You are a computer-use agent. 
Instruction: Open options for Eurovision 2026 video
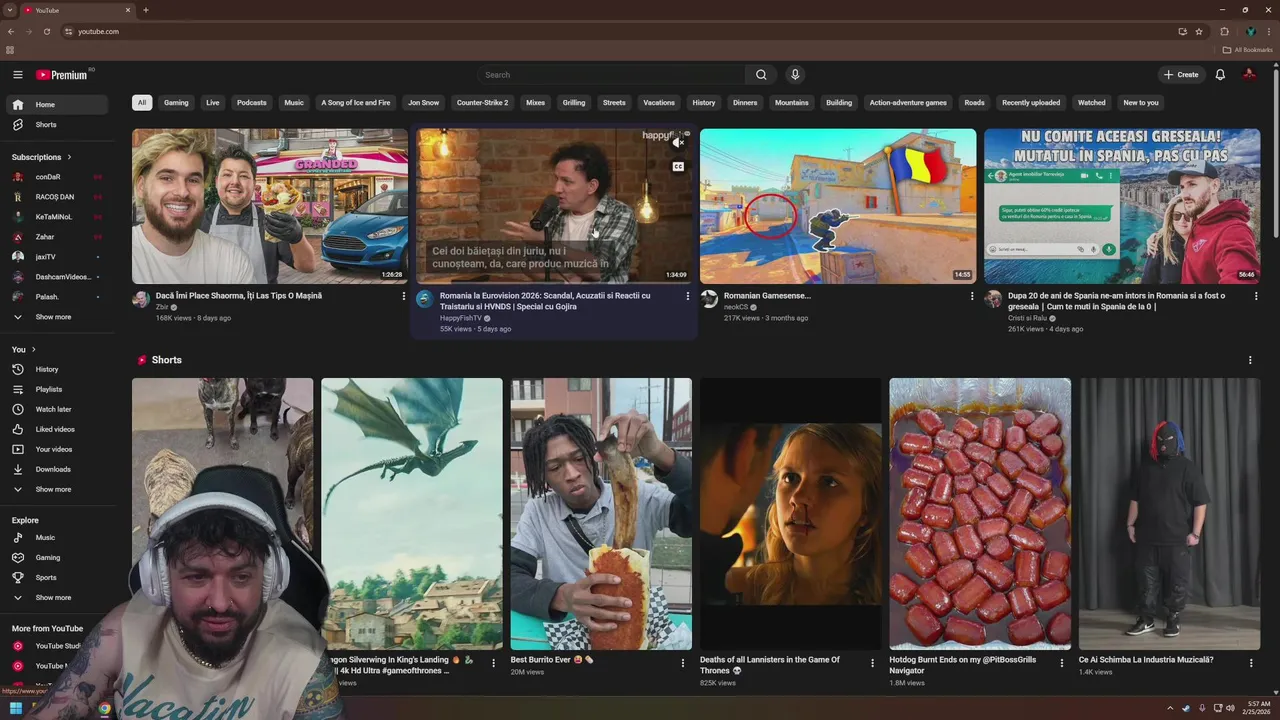[x=687, y=296]
